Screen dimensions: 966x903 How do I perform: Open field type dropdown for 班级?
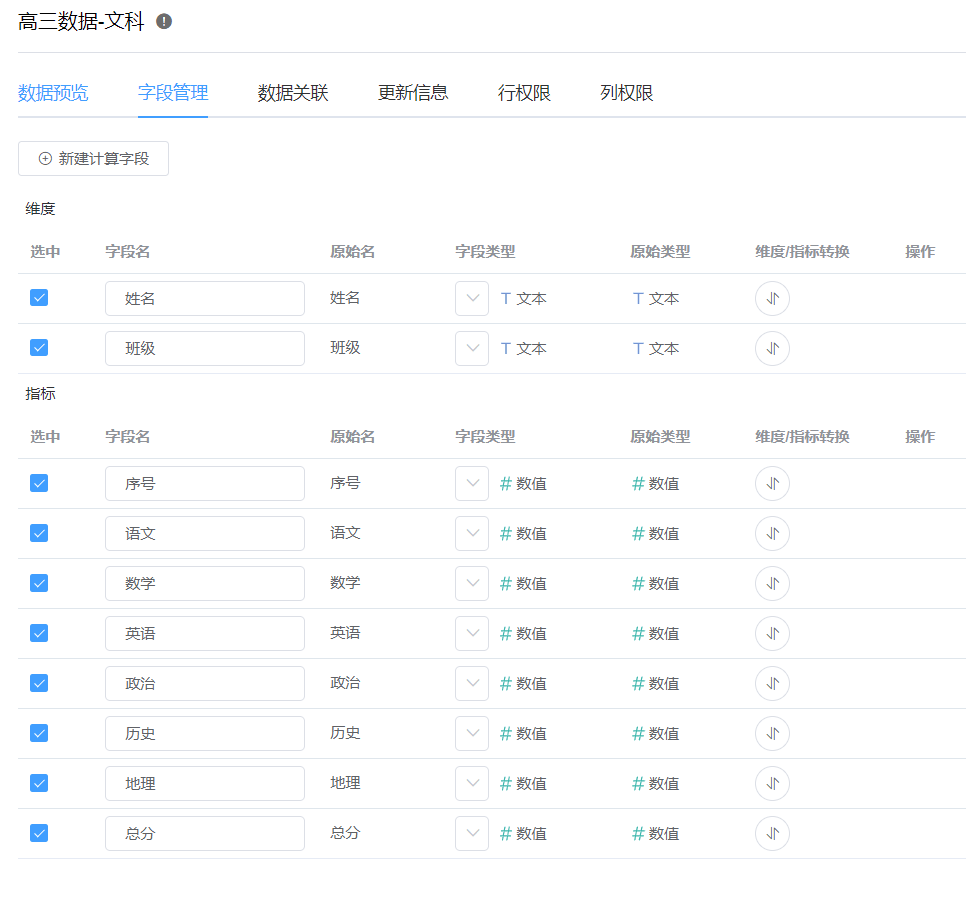point(472,349)
